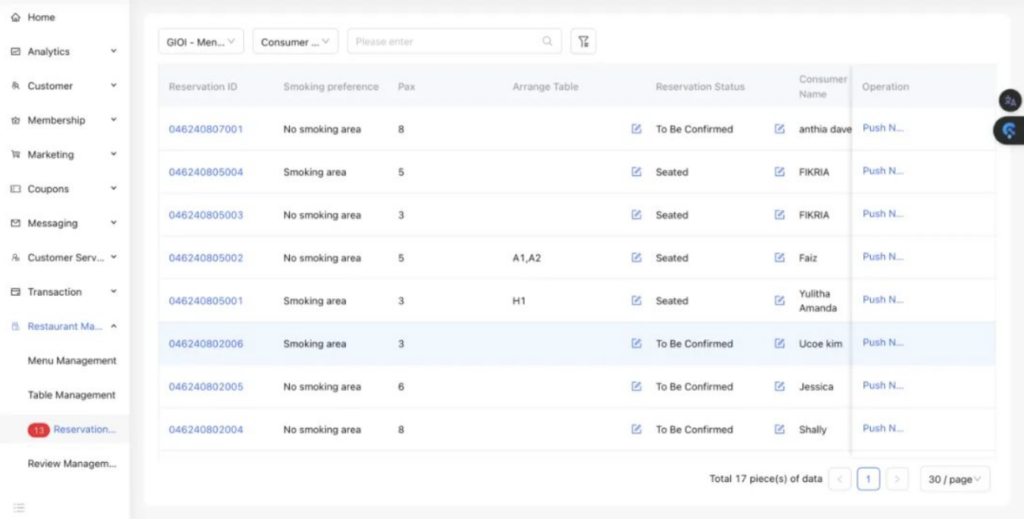Image resolution: width=1024 pixels, height=519 pixels.
Task: Click the sidebar collapse icon at bottom left
Action: [18, 507]
